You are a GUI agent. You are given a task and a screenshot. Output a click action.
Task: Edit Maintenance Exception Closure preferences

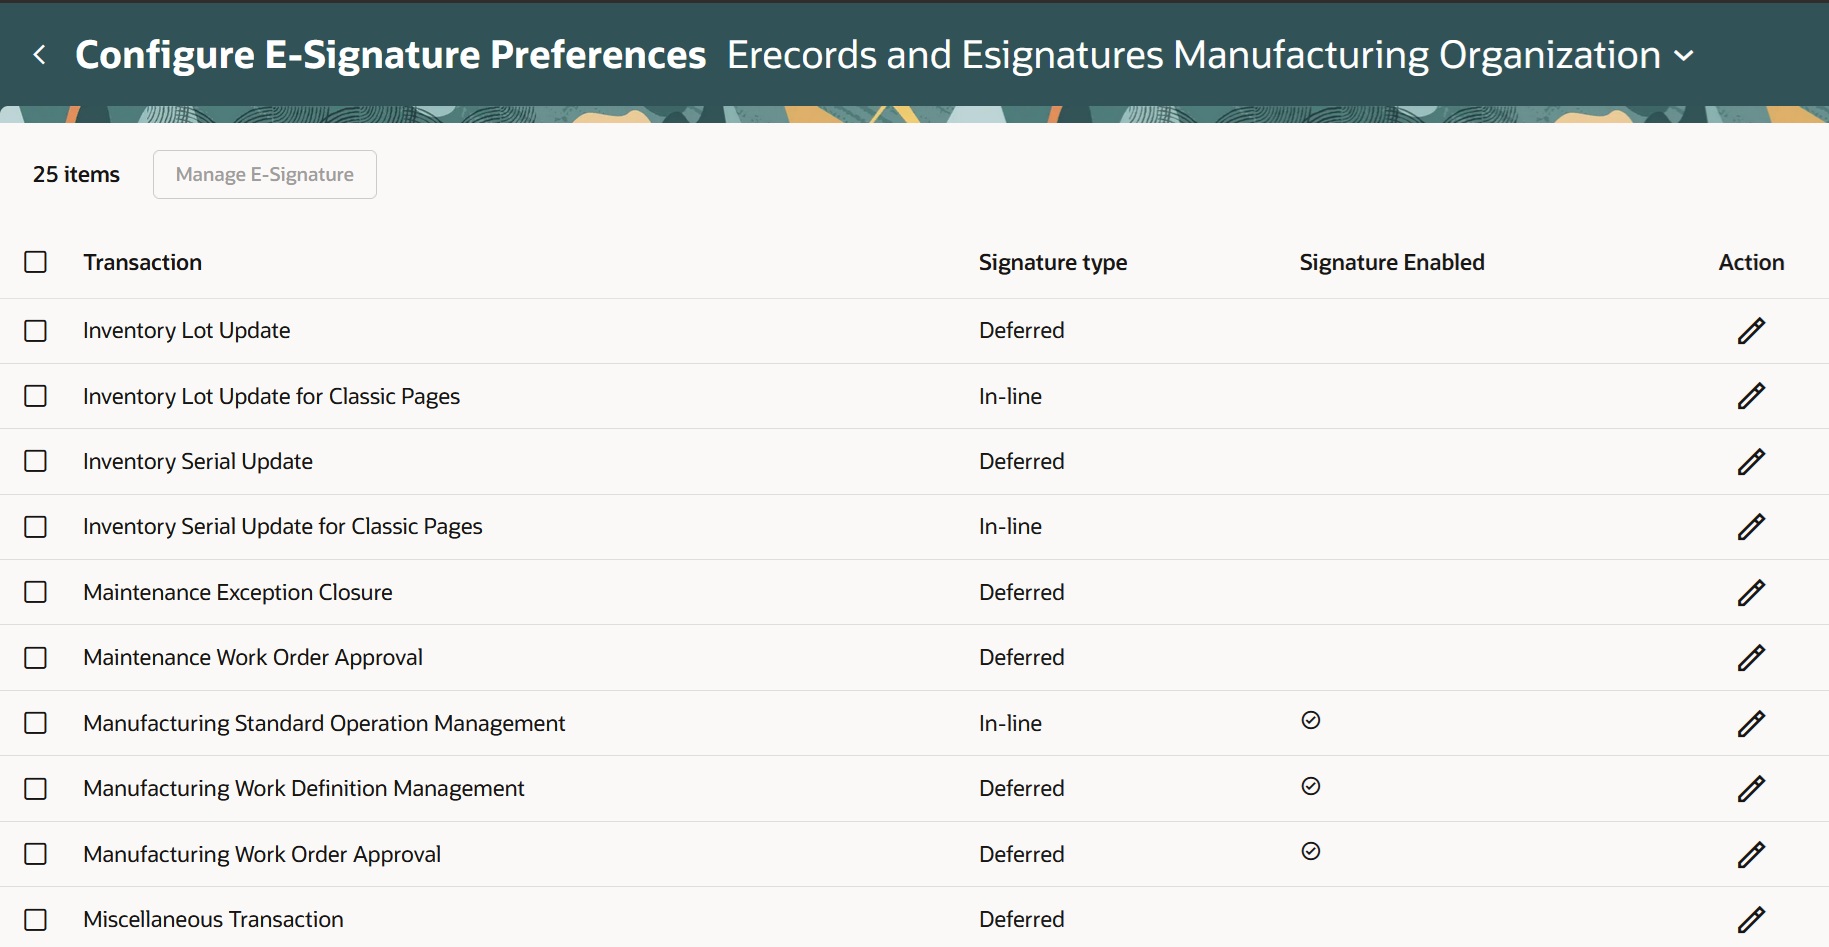click(x=1751, y=593)
